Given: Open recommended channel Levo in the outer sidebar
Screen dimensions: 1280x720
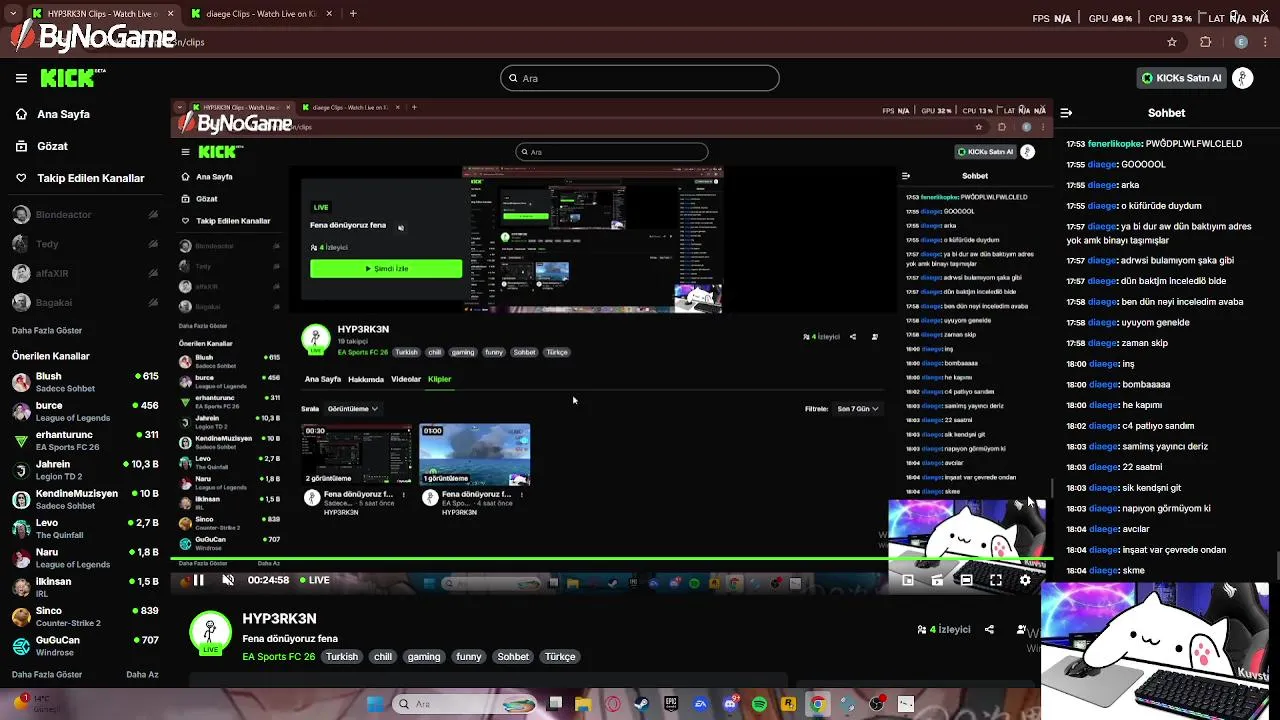Looking at the screenshot, I should pos(85,528).
